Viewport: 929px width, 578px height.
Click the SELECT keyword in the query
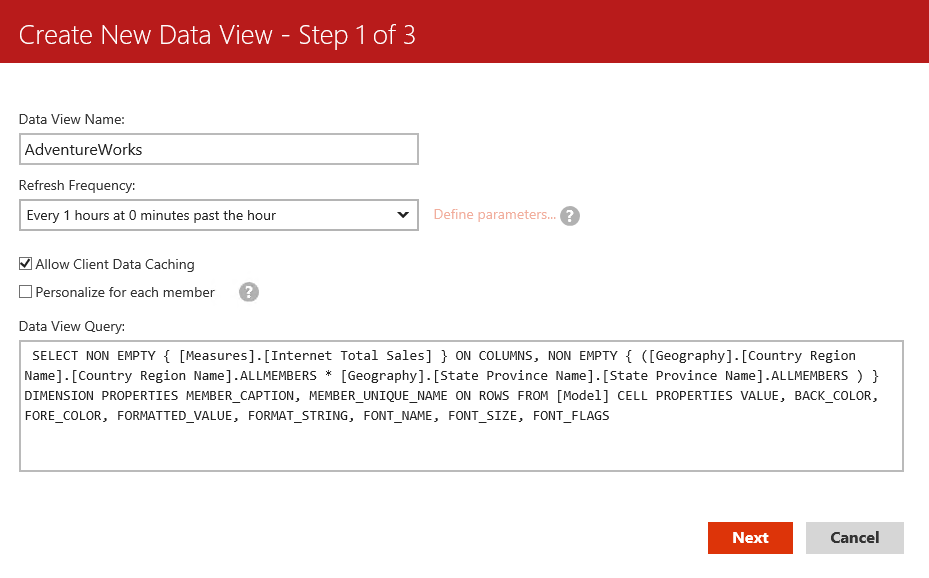tap(56, 356)
